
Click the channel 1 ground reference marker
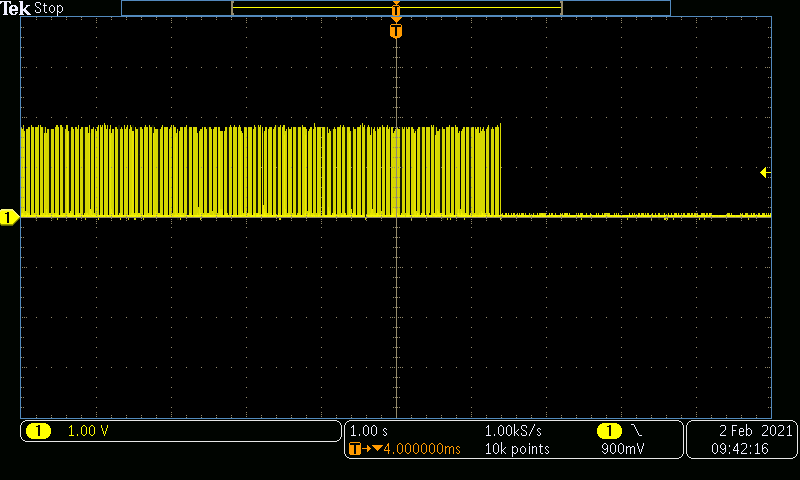9,217
